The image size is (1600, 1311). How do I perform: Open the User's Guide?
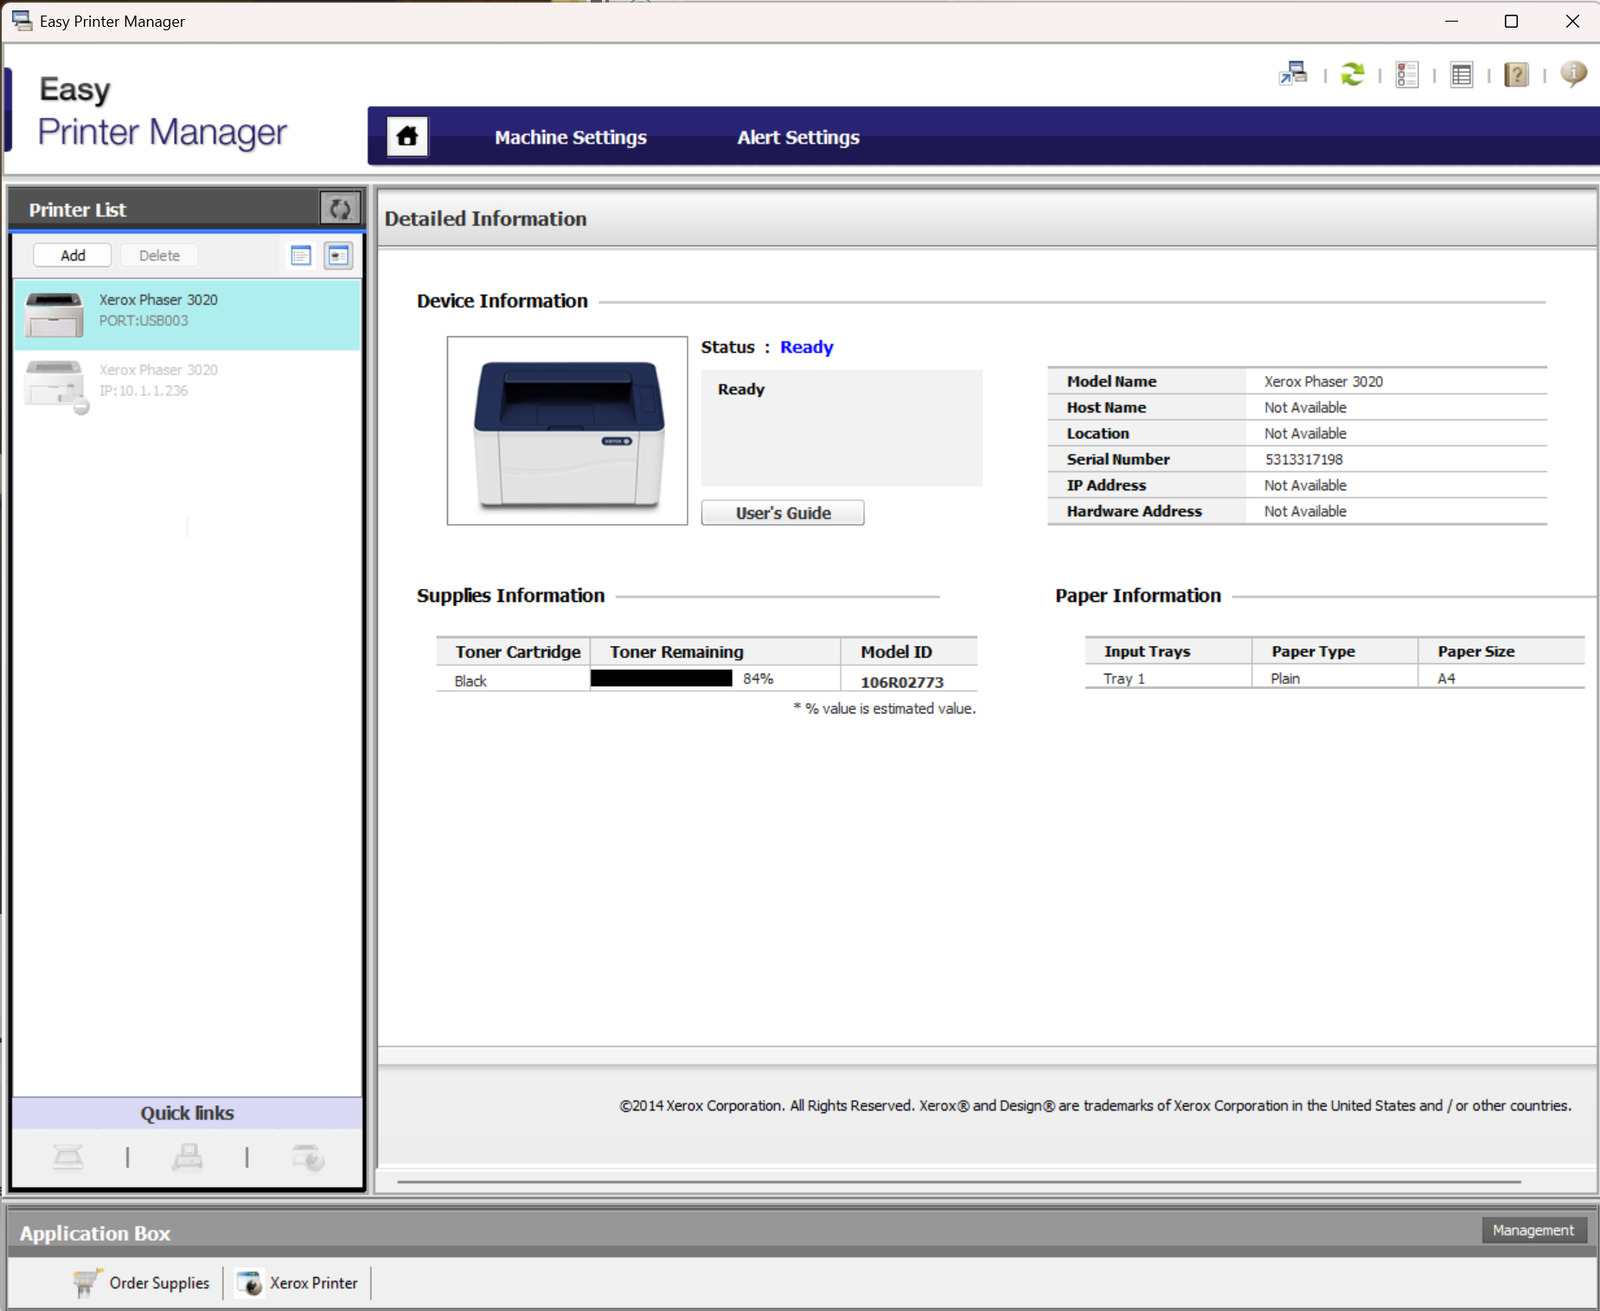tap(783, 513)
